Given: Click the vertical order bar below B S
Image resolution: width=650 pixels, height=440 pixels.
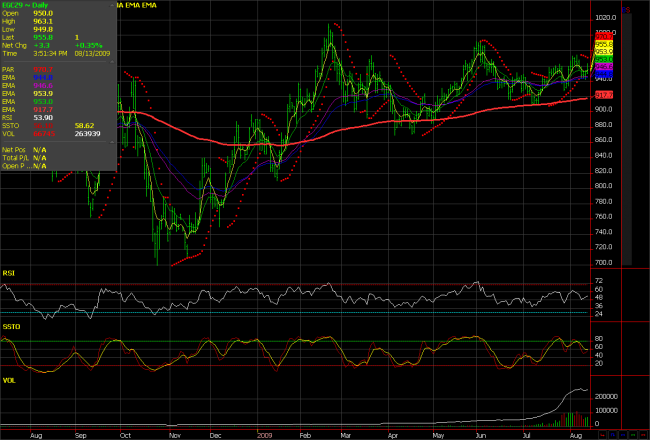Looking at the screenshot, I should (x=627, y=139).
